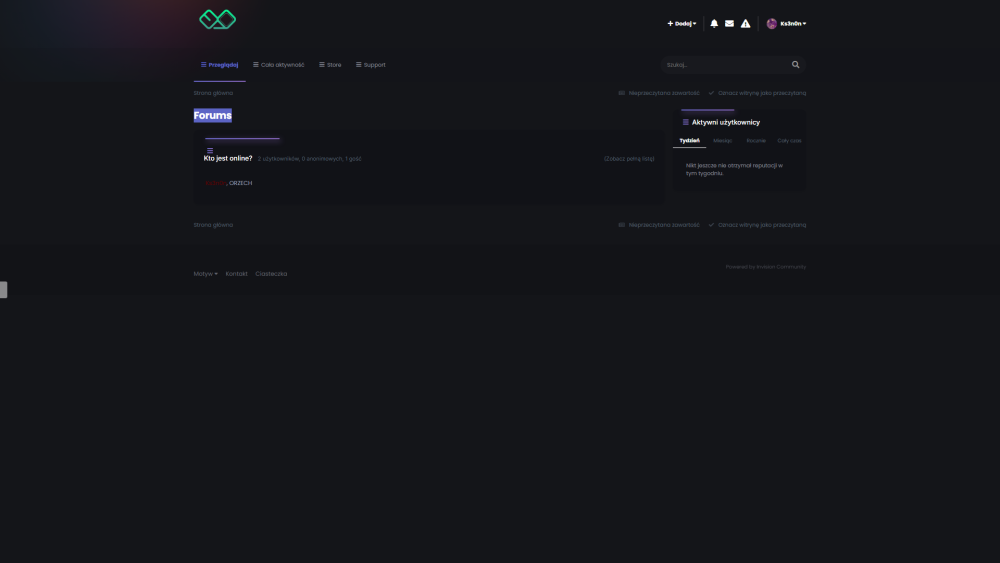The image size is (1000, 563).
Task: Switch to the Tydzień tab
Action: [689, 140]
